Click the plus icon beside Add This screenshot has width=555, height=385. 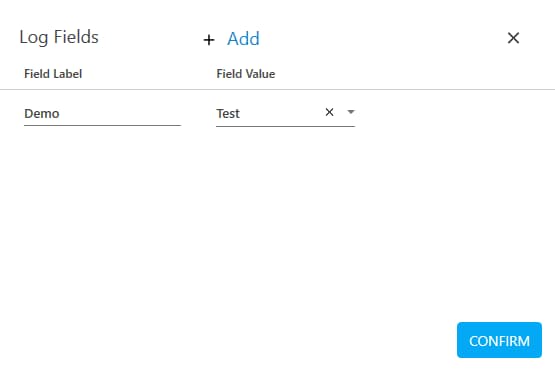pyautogui.click(x=209, y=40)
